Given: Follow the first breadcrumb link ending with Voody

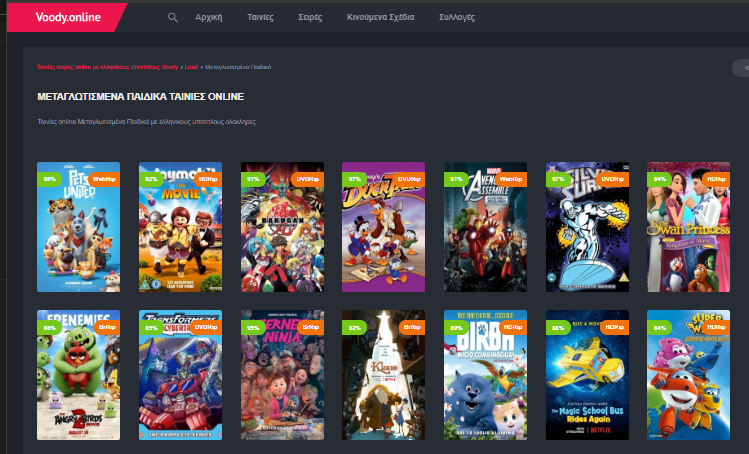Looking at the screenshot, I should point(107,67).
